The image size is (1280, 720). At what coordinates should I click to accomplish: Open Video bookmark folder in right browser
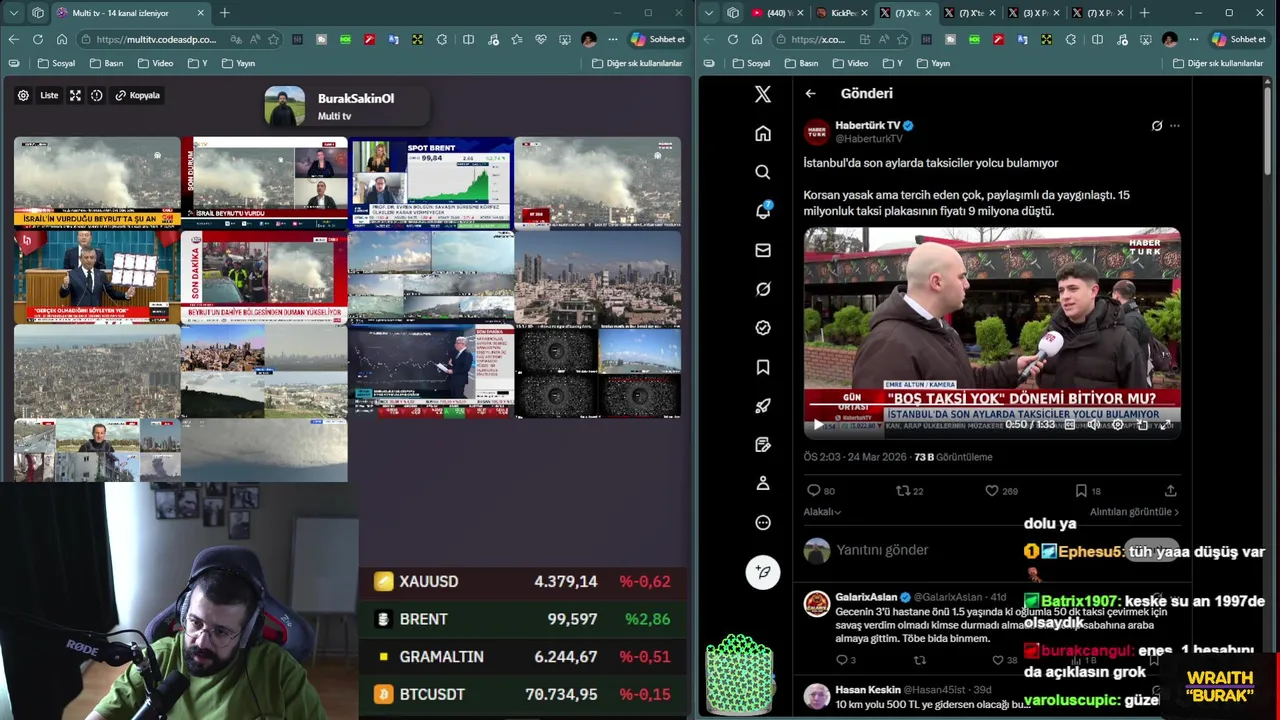(x=850, y=63)
